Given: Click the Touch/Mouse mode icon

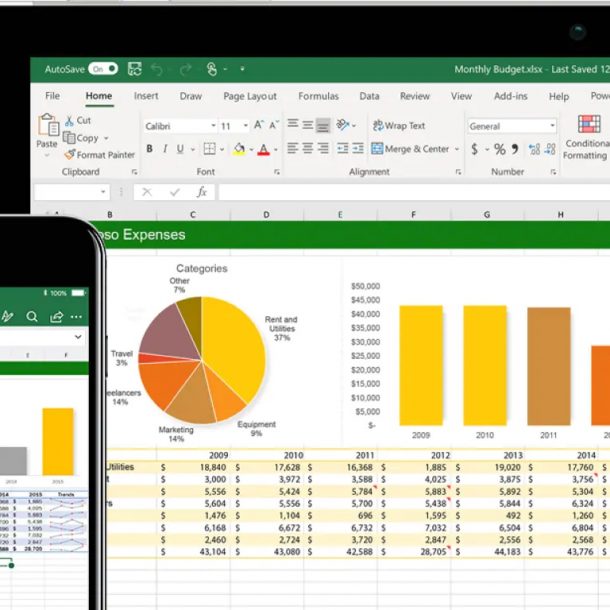Looking at the screenshot, I should 212,69.
